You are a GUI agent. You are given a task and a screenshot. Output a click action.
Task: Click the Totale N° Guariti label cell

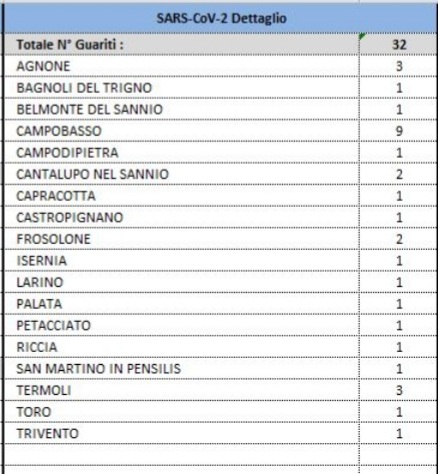click(182, 44)
